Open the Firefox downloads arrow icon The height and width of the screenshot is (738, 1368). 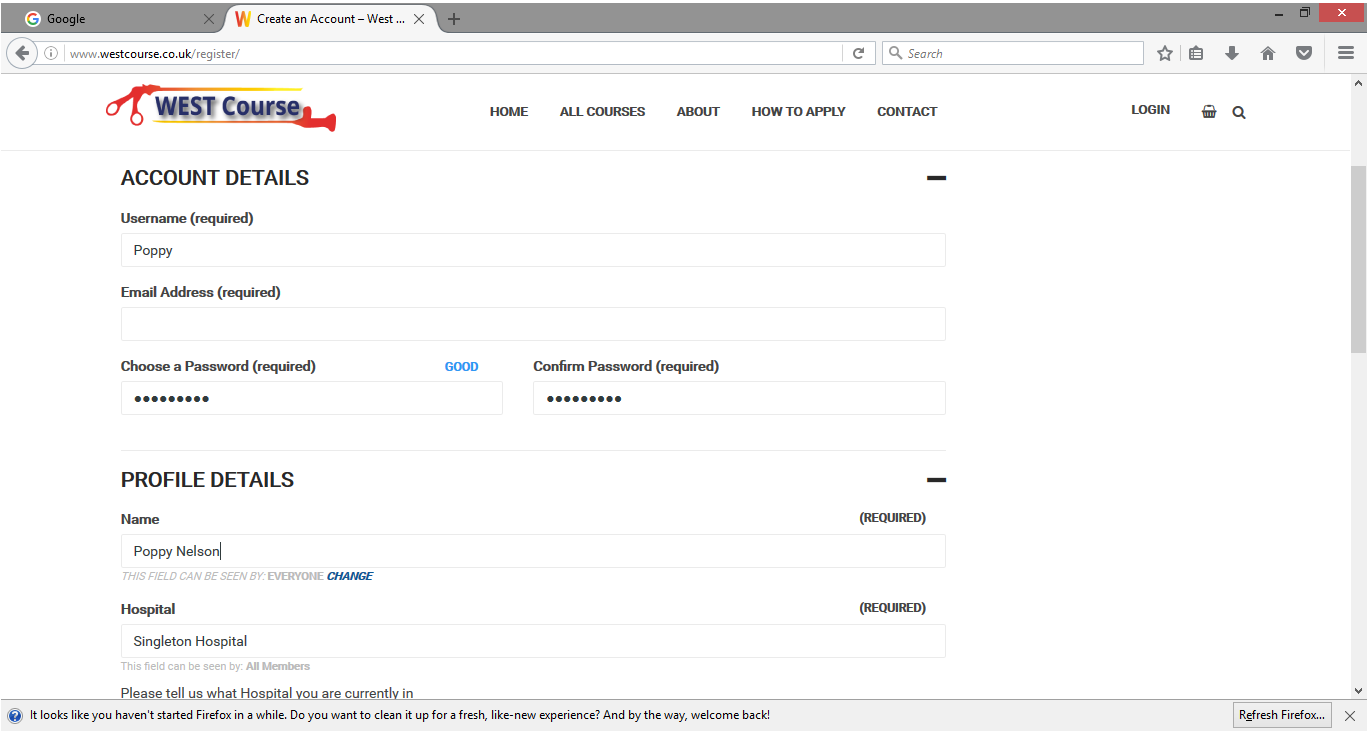tap(1232, 54)
